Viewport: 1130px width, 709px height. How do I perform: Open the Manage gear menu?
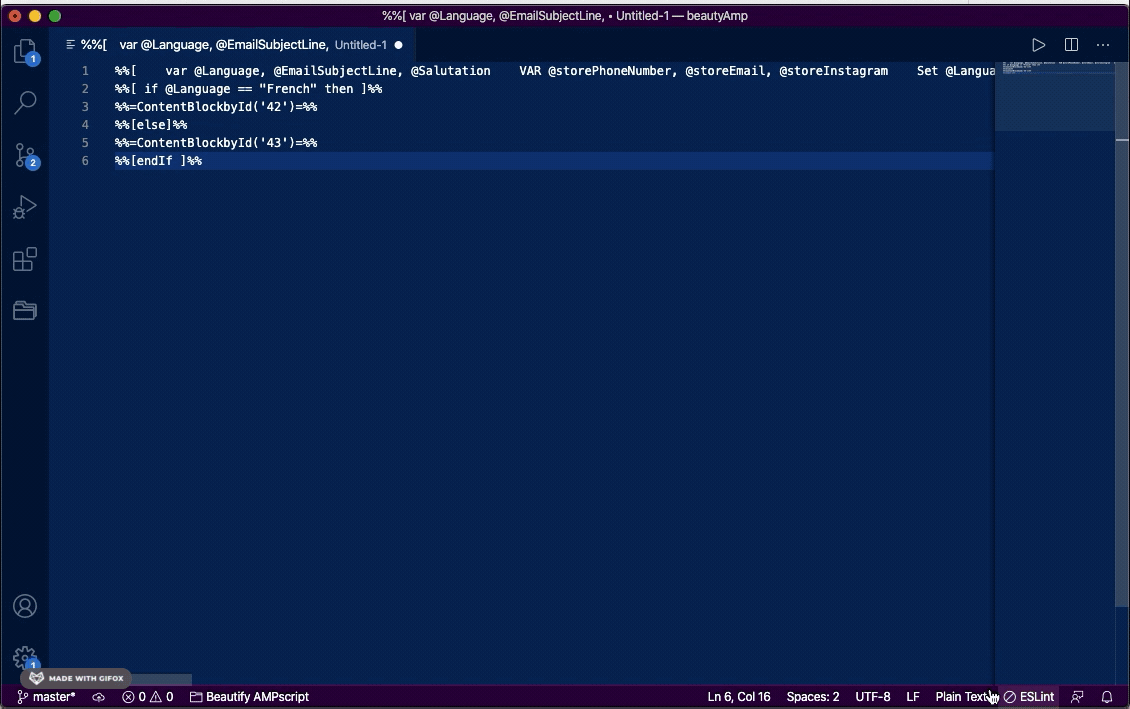click(25, 657)
